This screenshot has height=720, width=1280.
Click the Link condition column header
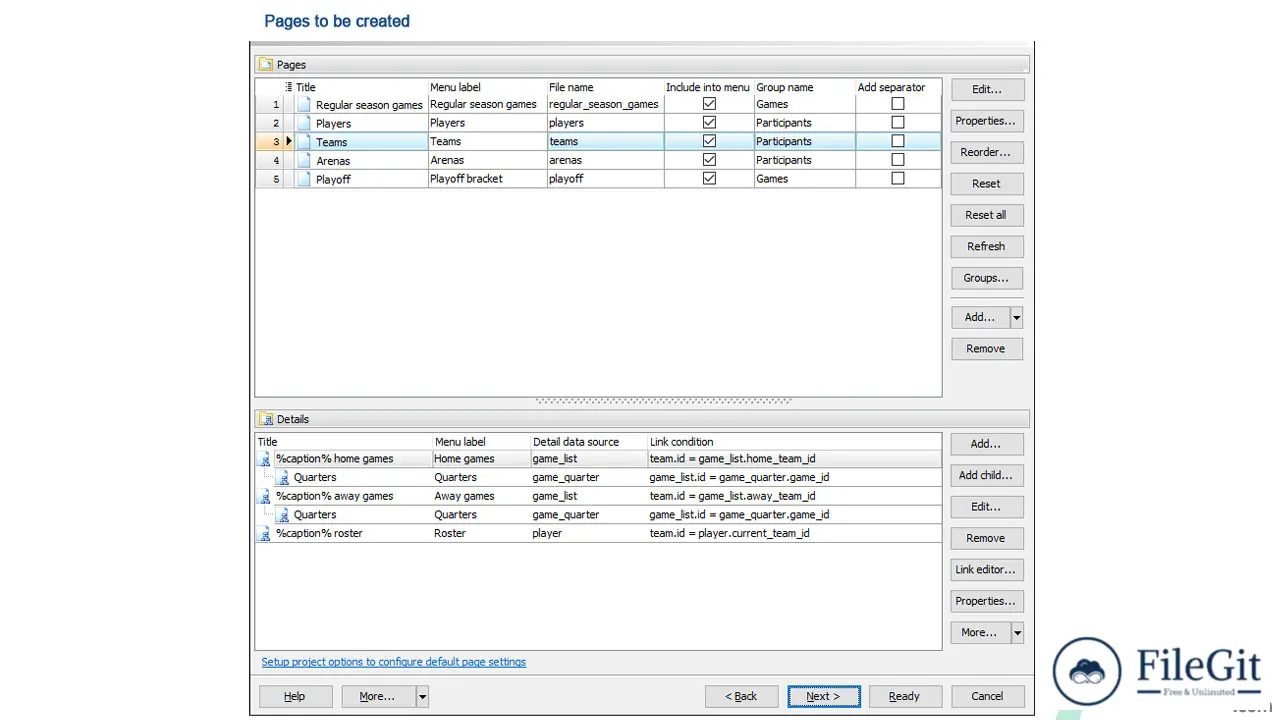794,441
